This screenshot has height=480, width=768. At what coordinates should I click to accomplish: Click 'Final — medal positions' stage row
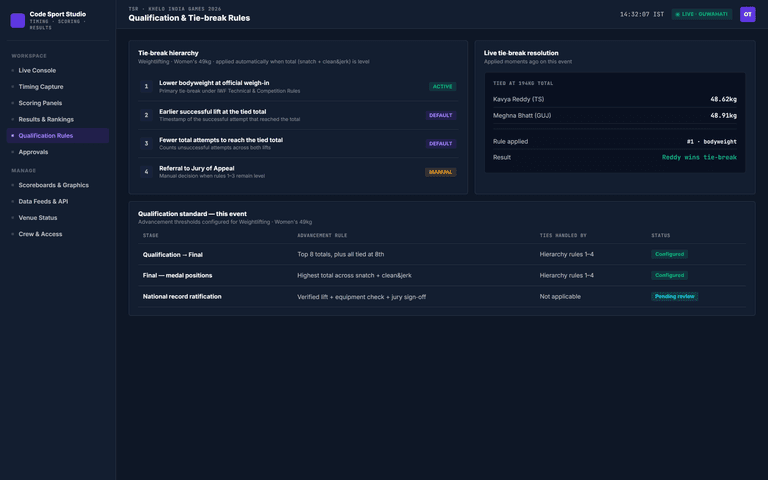pos(442,275)
